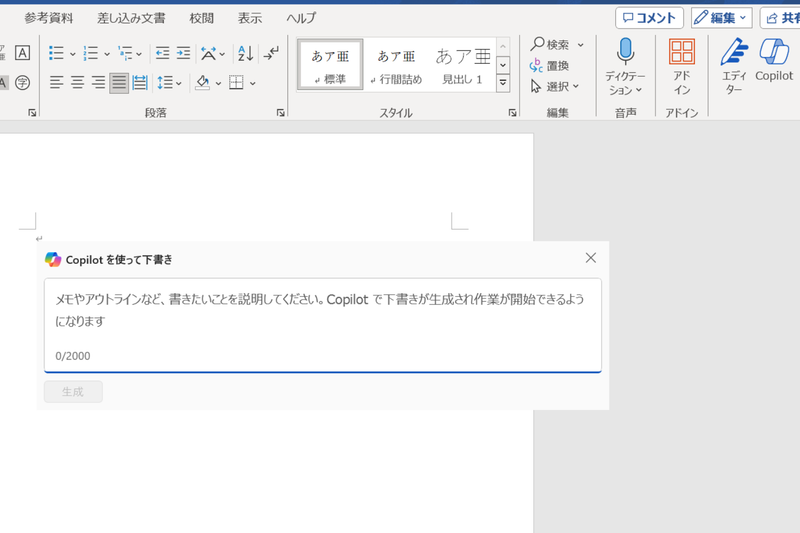Open font group dialog launcher

32,113
